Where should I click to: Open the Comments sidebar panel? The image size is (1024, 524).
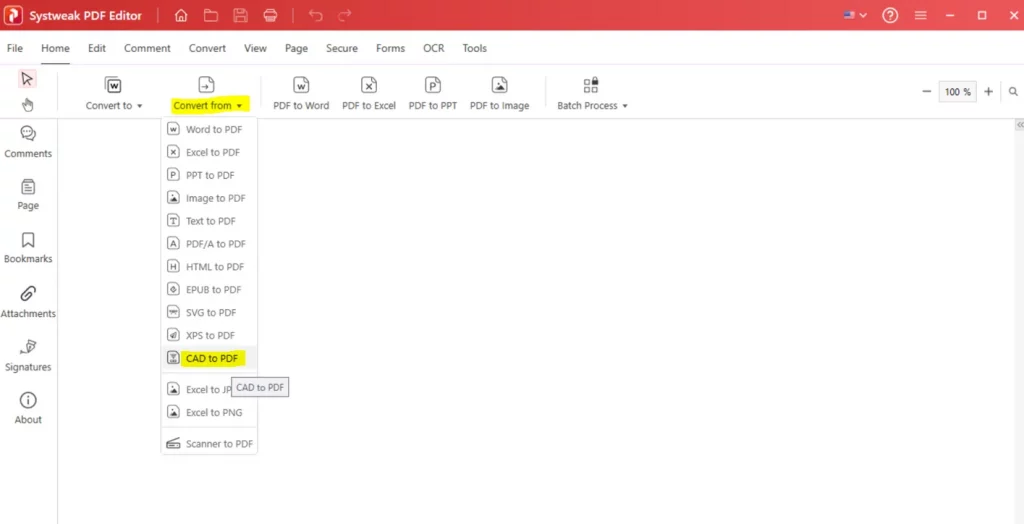tap(28, 142)
